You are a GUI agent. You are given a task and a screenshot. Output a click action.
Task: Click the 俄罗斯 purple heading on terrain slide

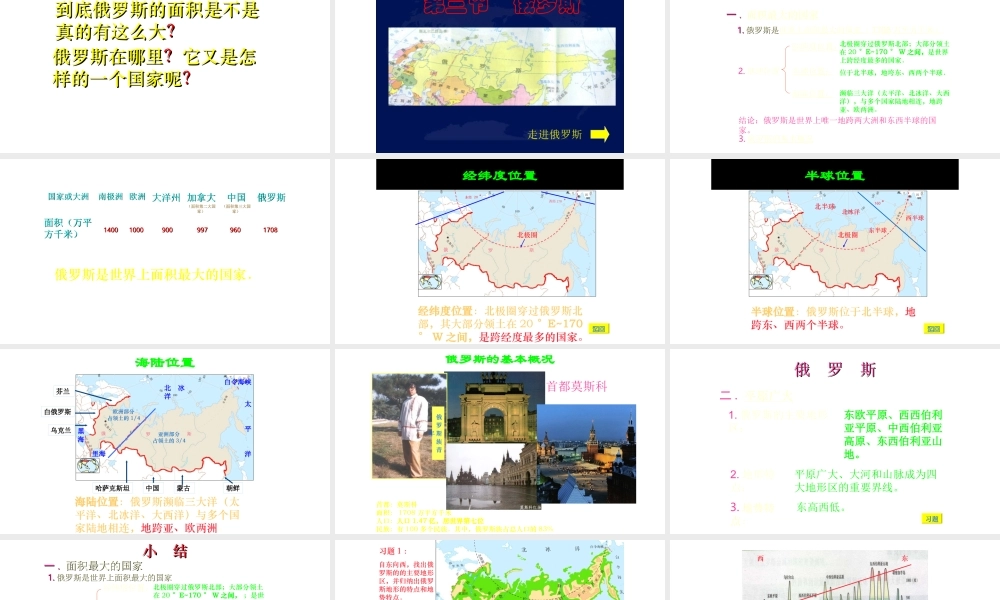pyautogui.click(x=835, y=370)
